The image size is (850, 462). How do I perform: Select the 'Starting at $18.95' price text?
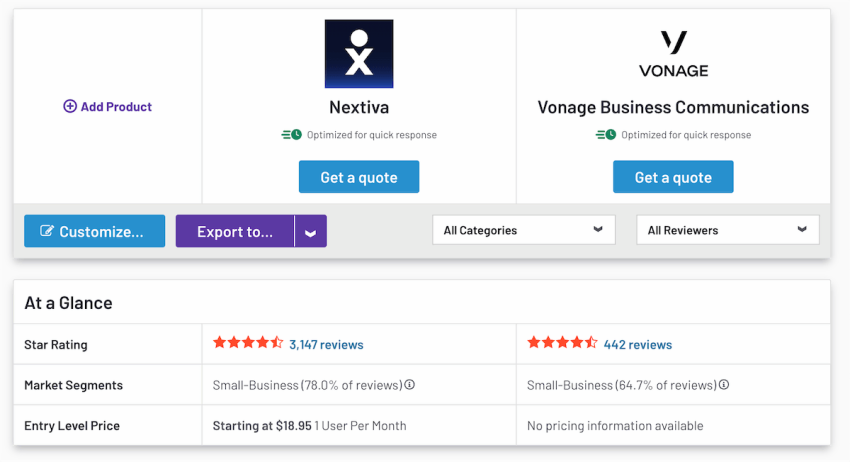[x=262, y=426]
